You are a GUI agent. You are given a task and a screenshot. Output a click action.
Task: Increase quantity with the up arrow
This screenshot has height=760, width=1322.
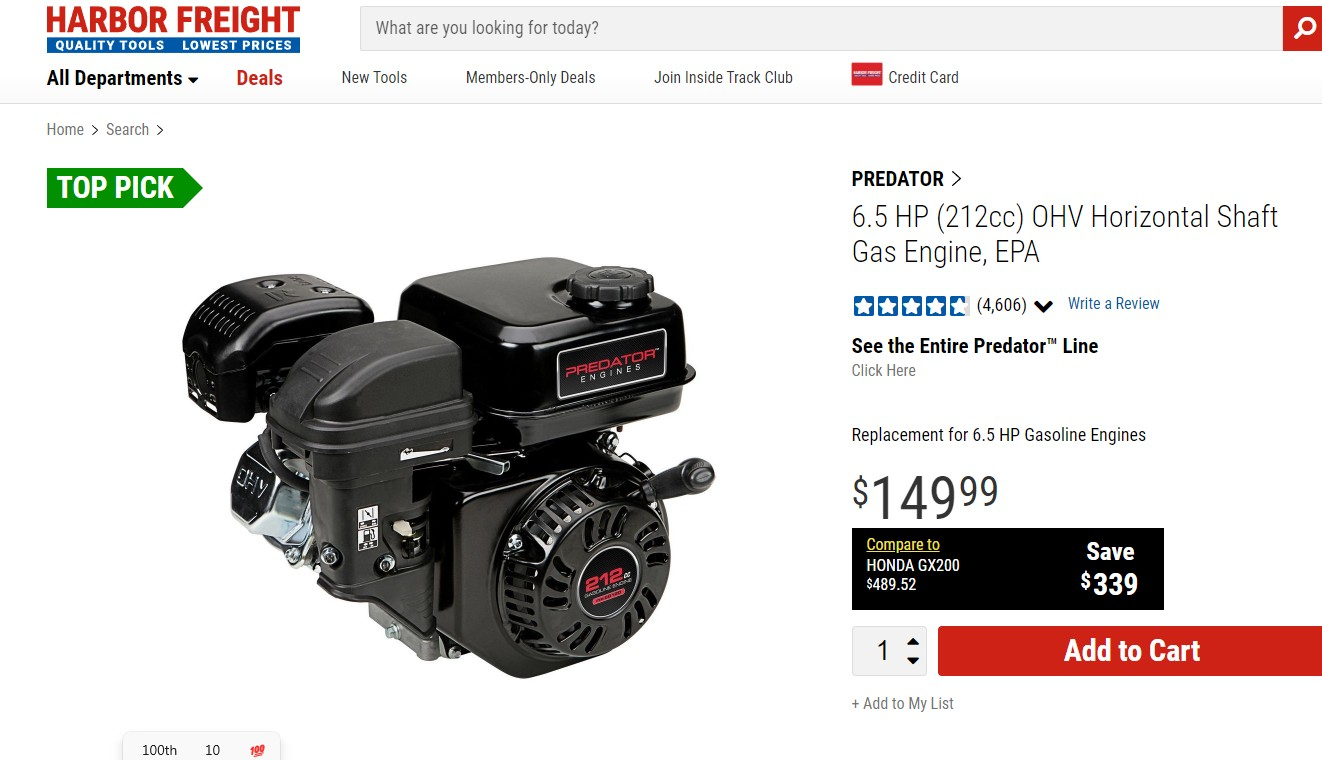tap(912, 642)
